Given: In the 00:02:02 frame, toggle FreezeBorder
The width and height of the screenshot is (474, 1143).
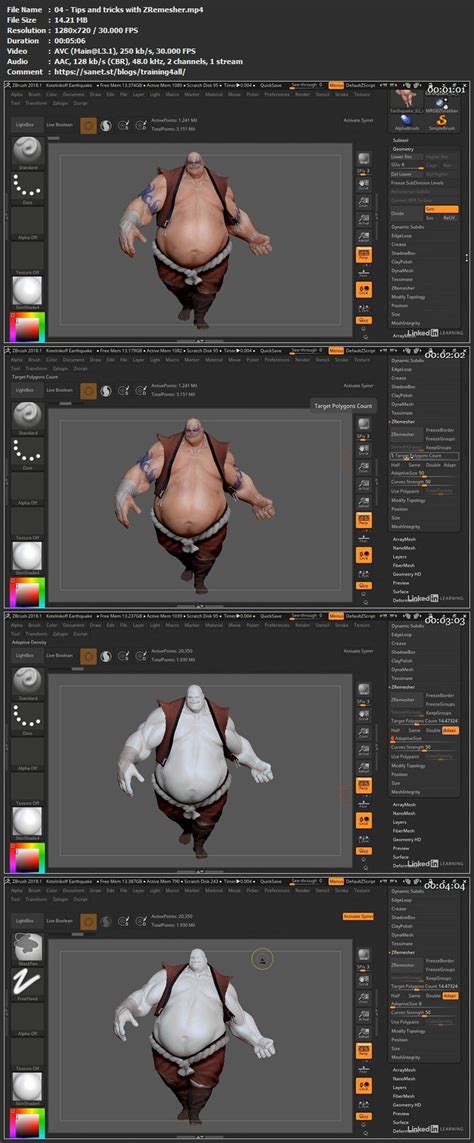Looking at the screenshot, I should click(x=440, y=430).
